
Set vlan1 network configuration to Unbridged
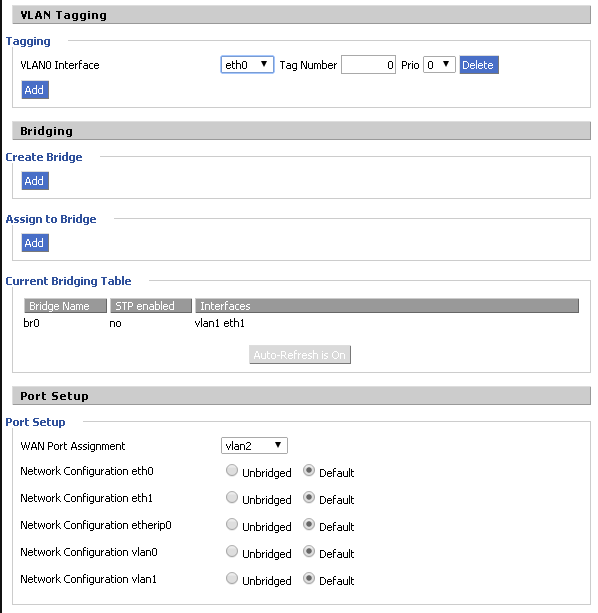point(232,578)
